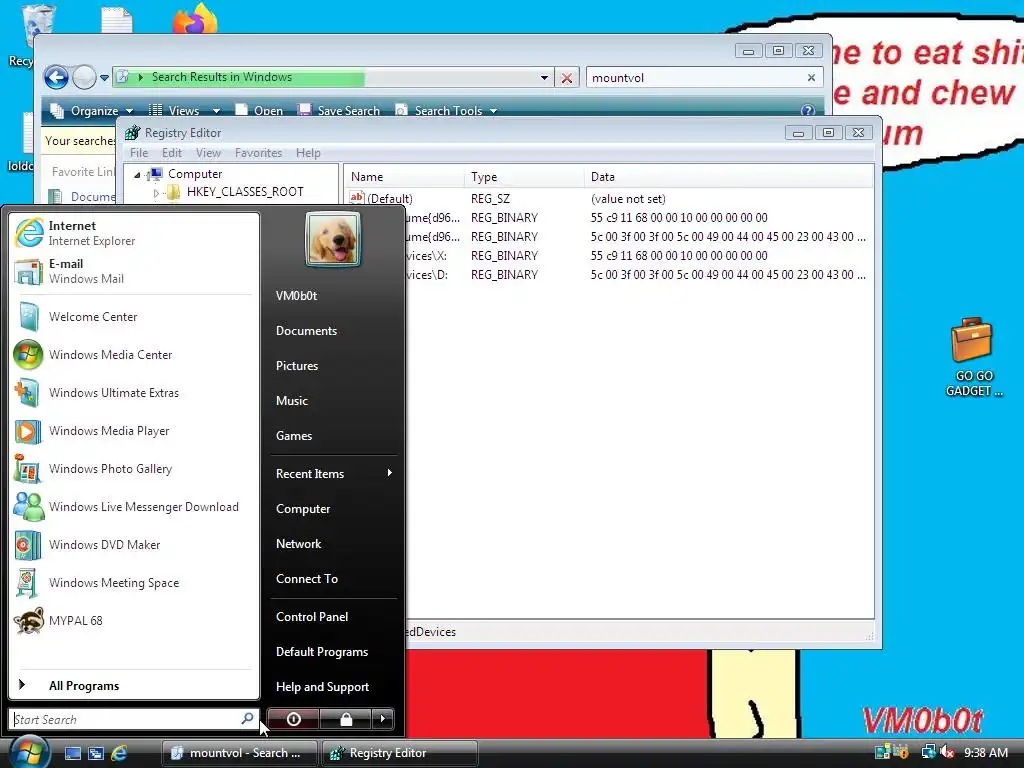1024x768 pixels.
Task: Open Windows Mail E-mail entry
Action: (134, 271)
